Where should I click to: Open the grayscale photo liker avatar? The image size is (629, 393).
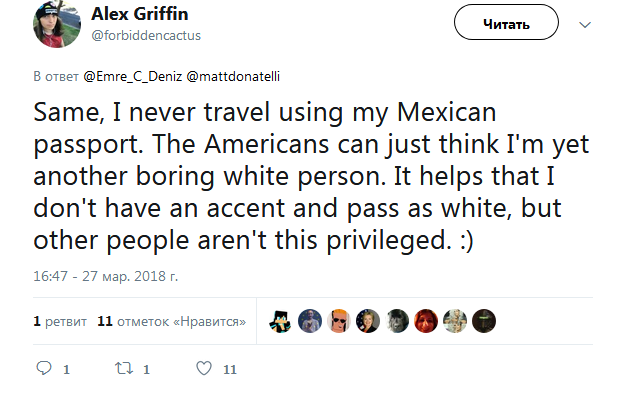397,321
